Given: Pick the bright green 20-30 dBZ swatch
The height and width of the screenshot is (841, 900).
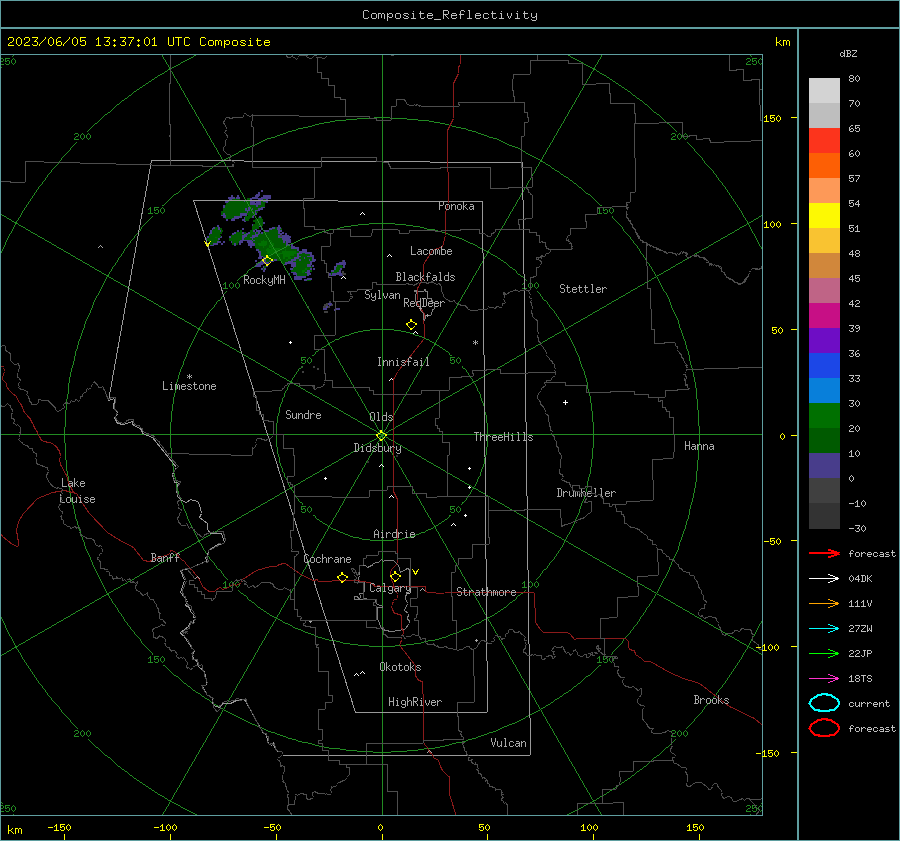Looking at the screenshot, I should pos(824,416).
